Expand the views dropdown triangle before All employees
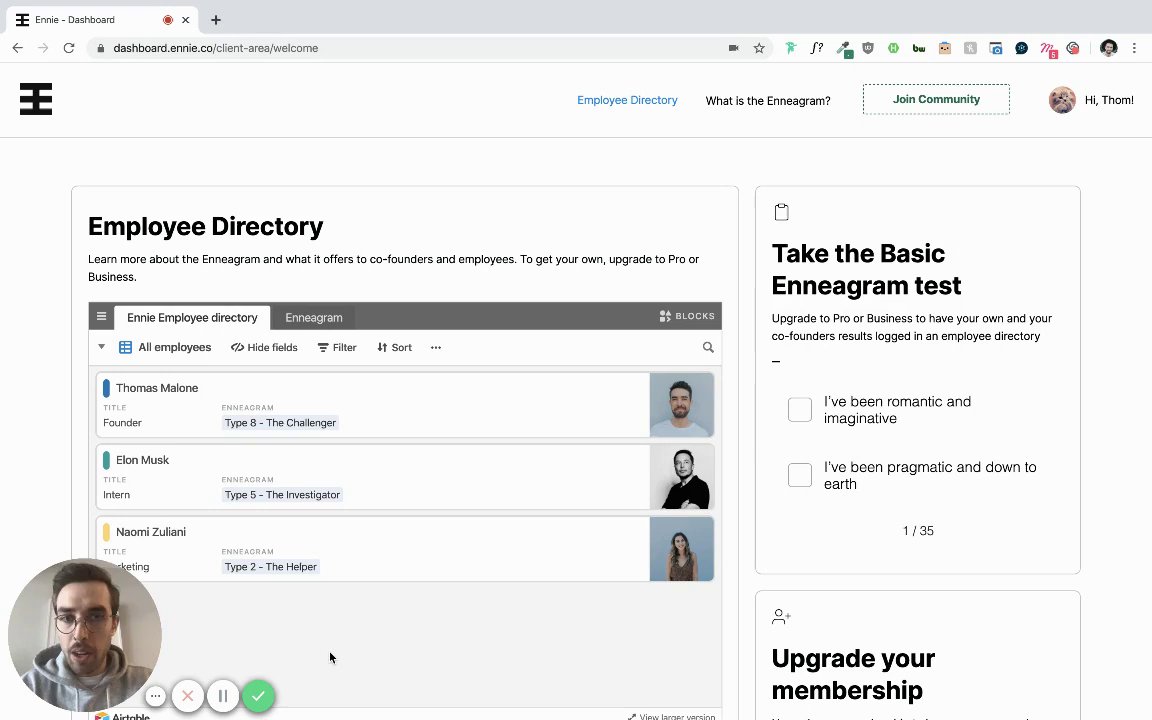 pos(101,347)
